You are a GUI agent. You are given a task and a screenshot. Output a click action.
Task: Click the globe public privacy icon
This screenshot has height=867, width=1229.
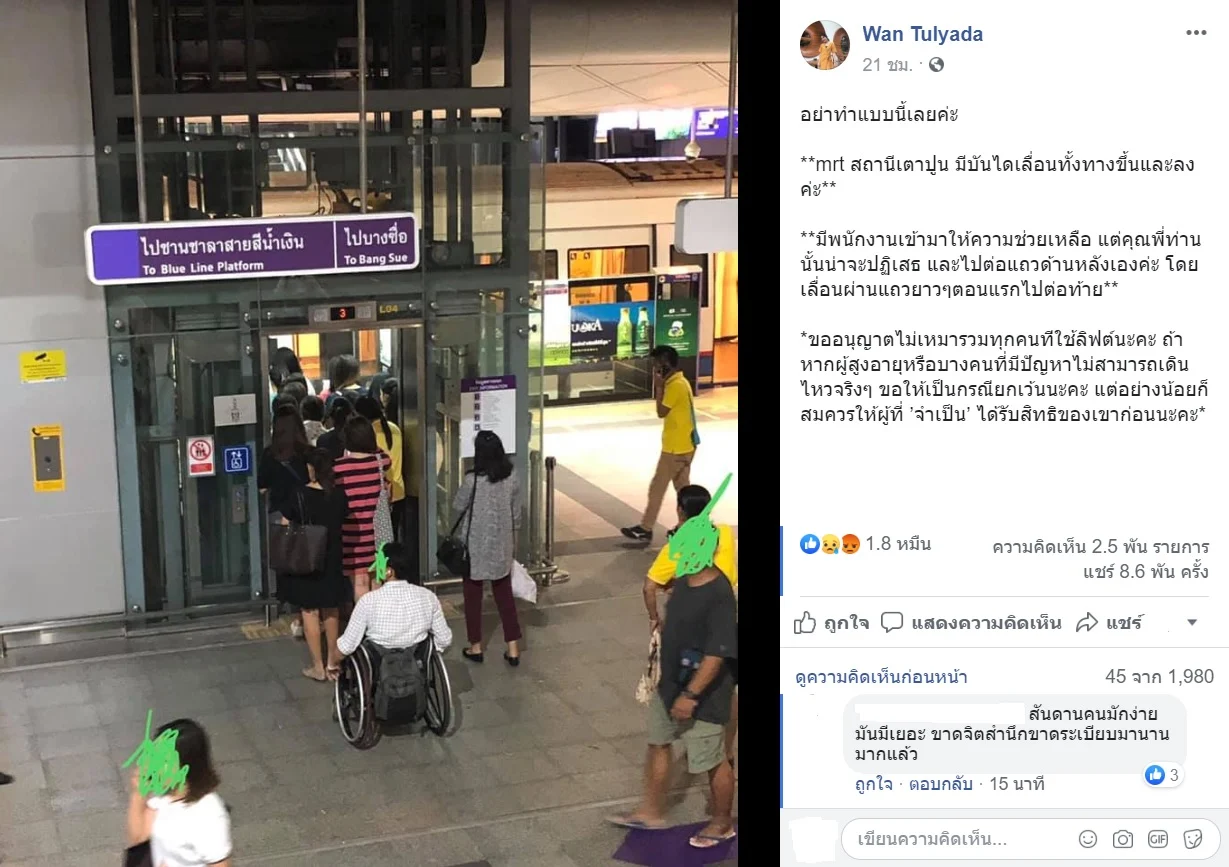(x=936, y=65)
